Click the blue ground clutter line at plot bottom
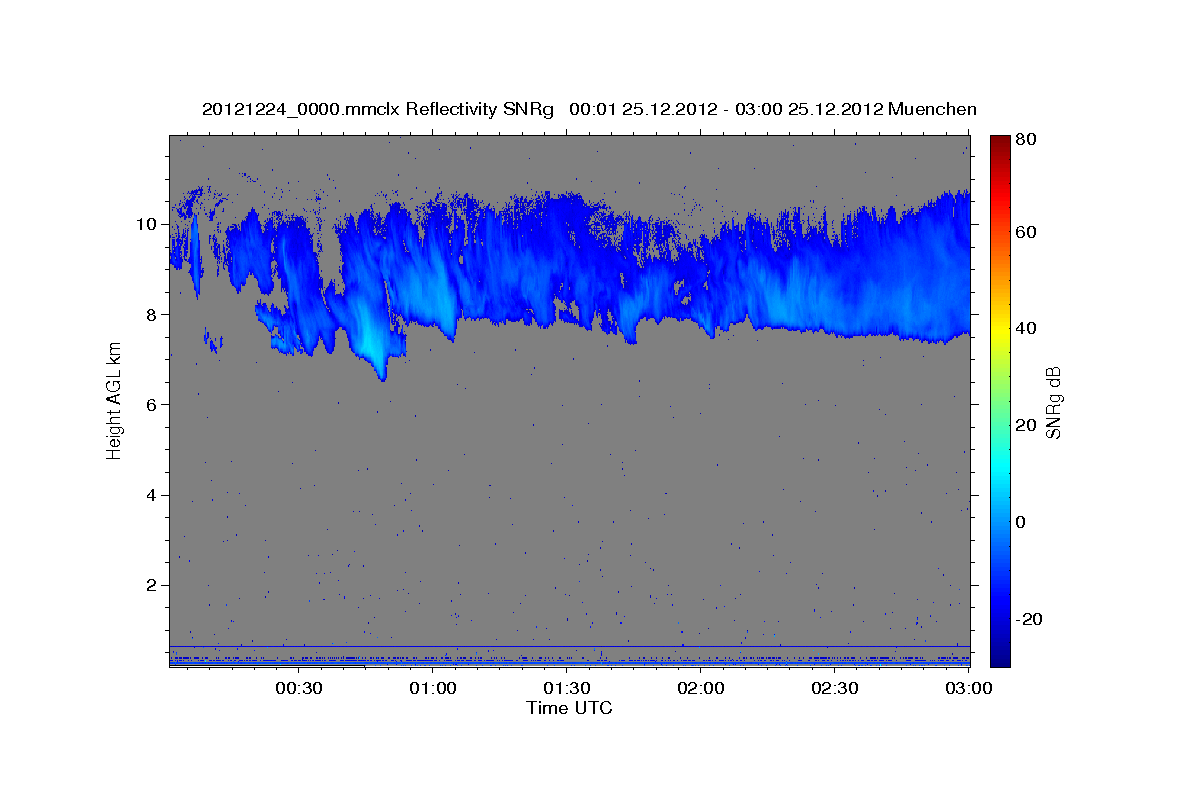Screen dimensions: 1200x800 tap(569, 646)
